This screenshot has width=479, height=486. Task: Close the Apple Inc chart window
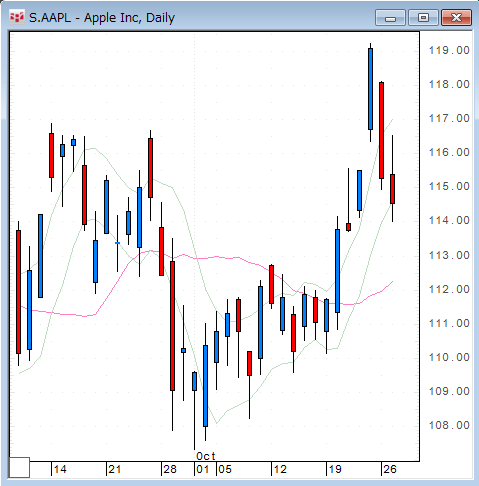pyautogui.click(x=456, y=18)
